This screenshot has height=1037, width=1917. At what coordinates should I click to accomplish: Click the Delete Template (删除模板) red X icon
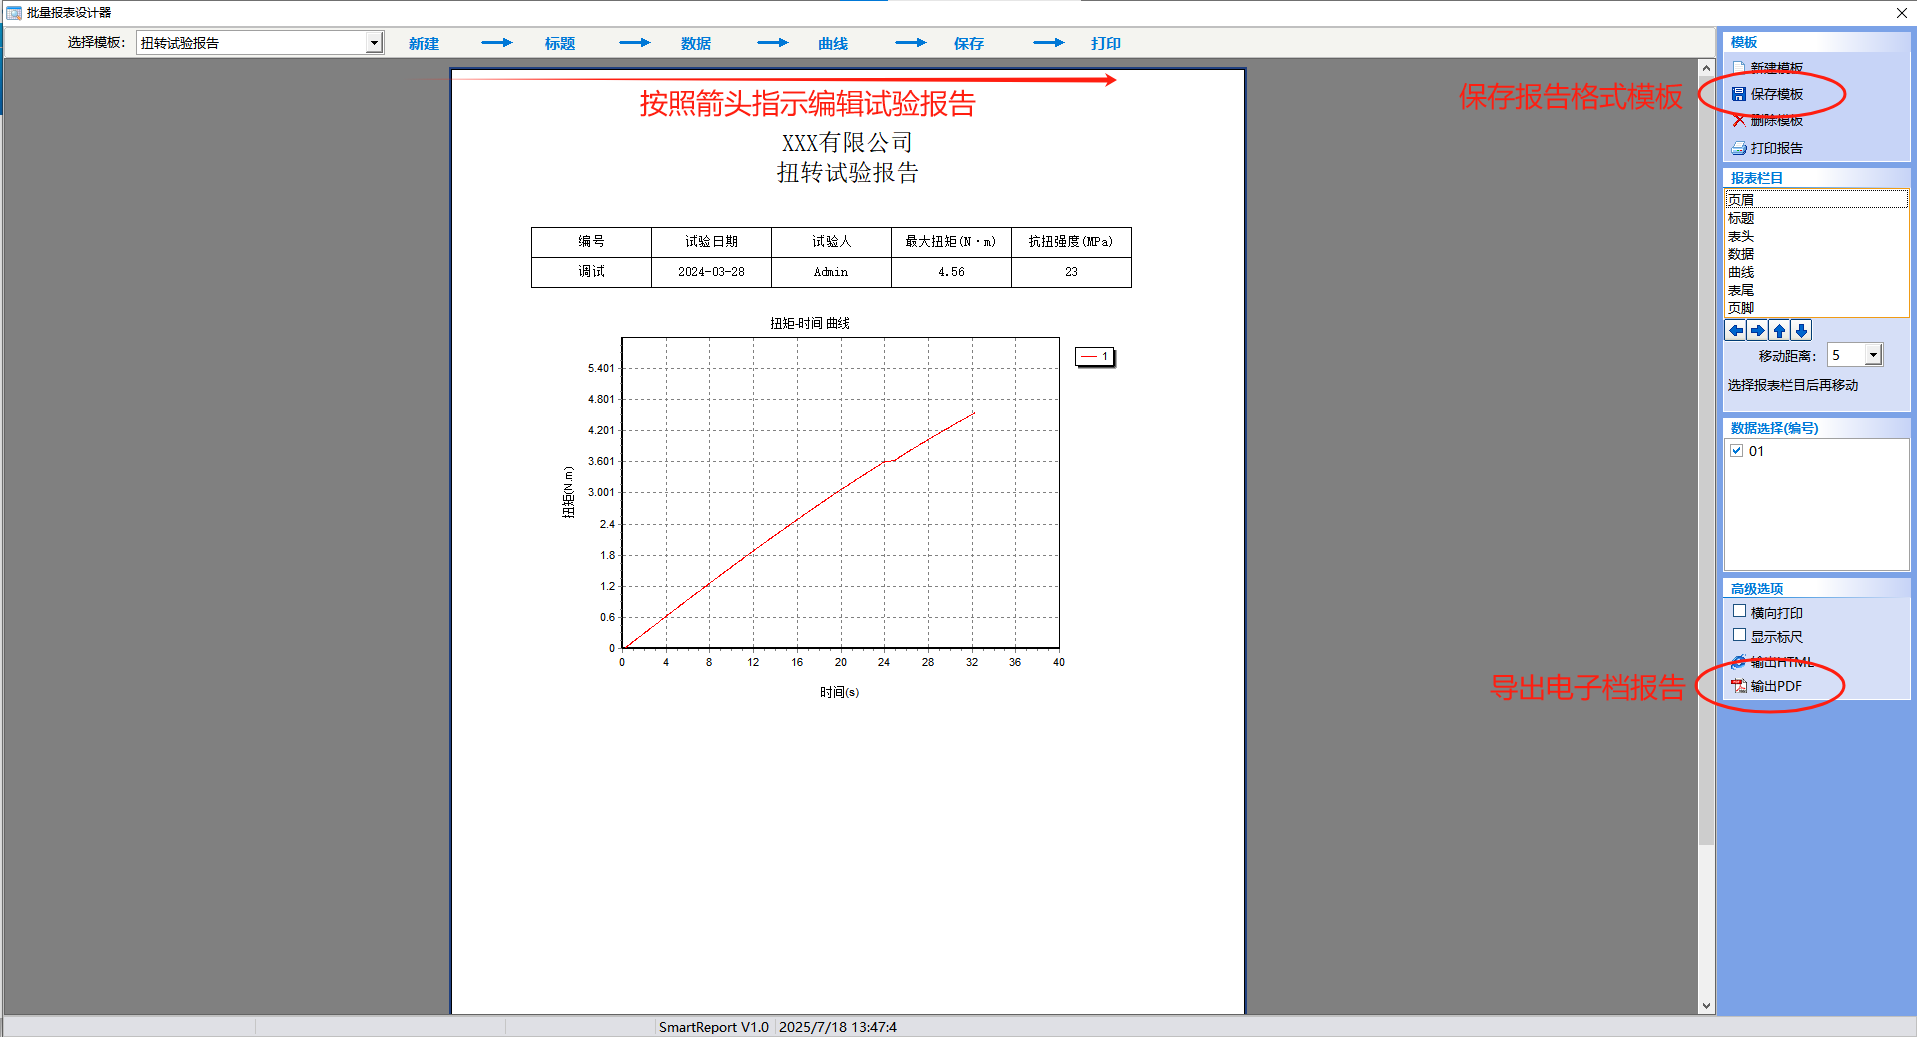pyautogui.click(x=1739, y=121)
